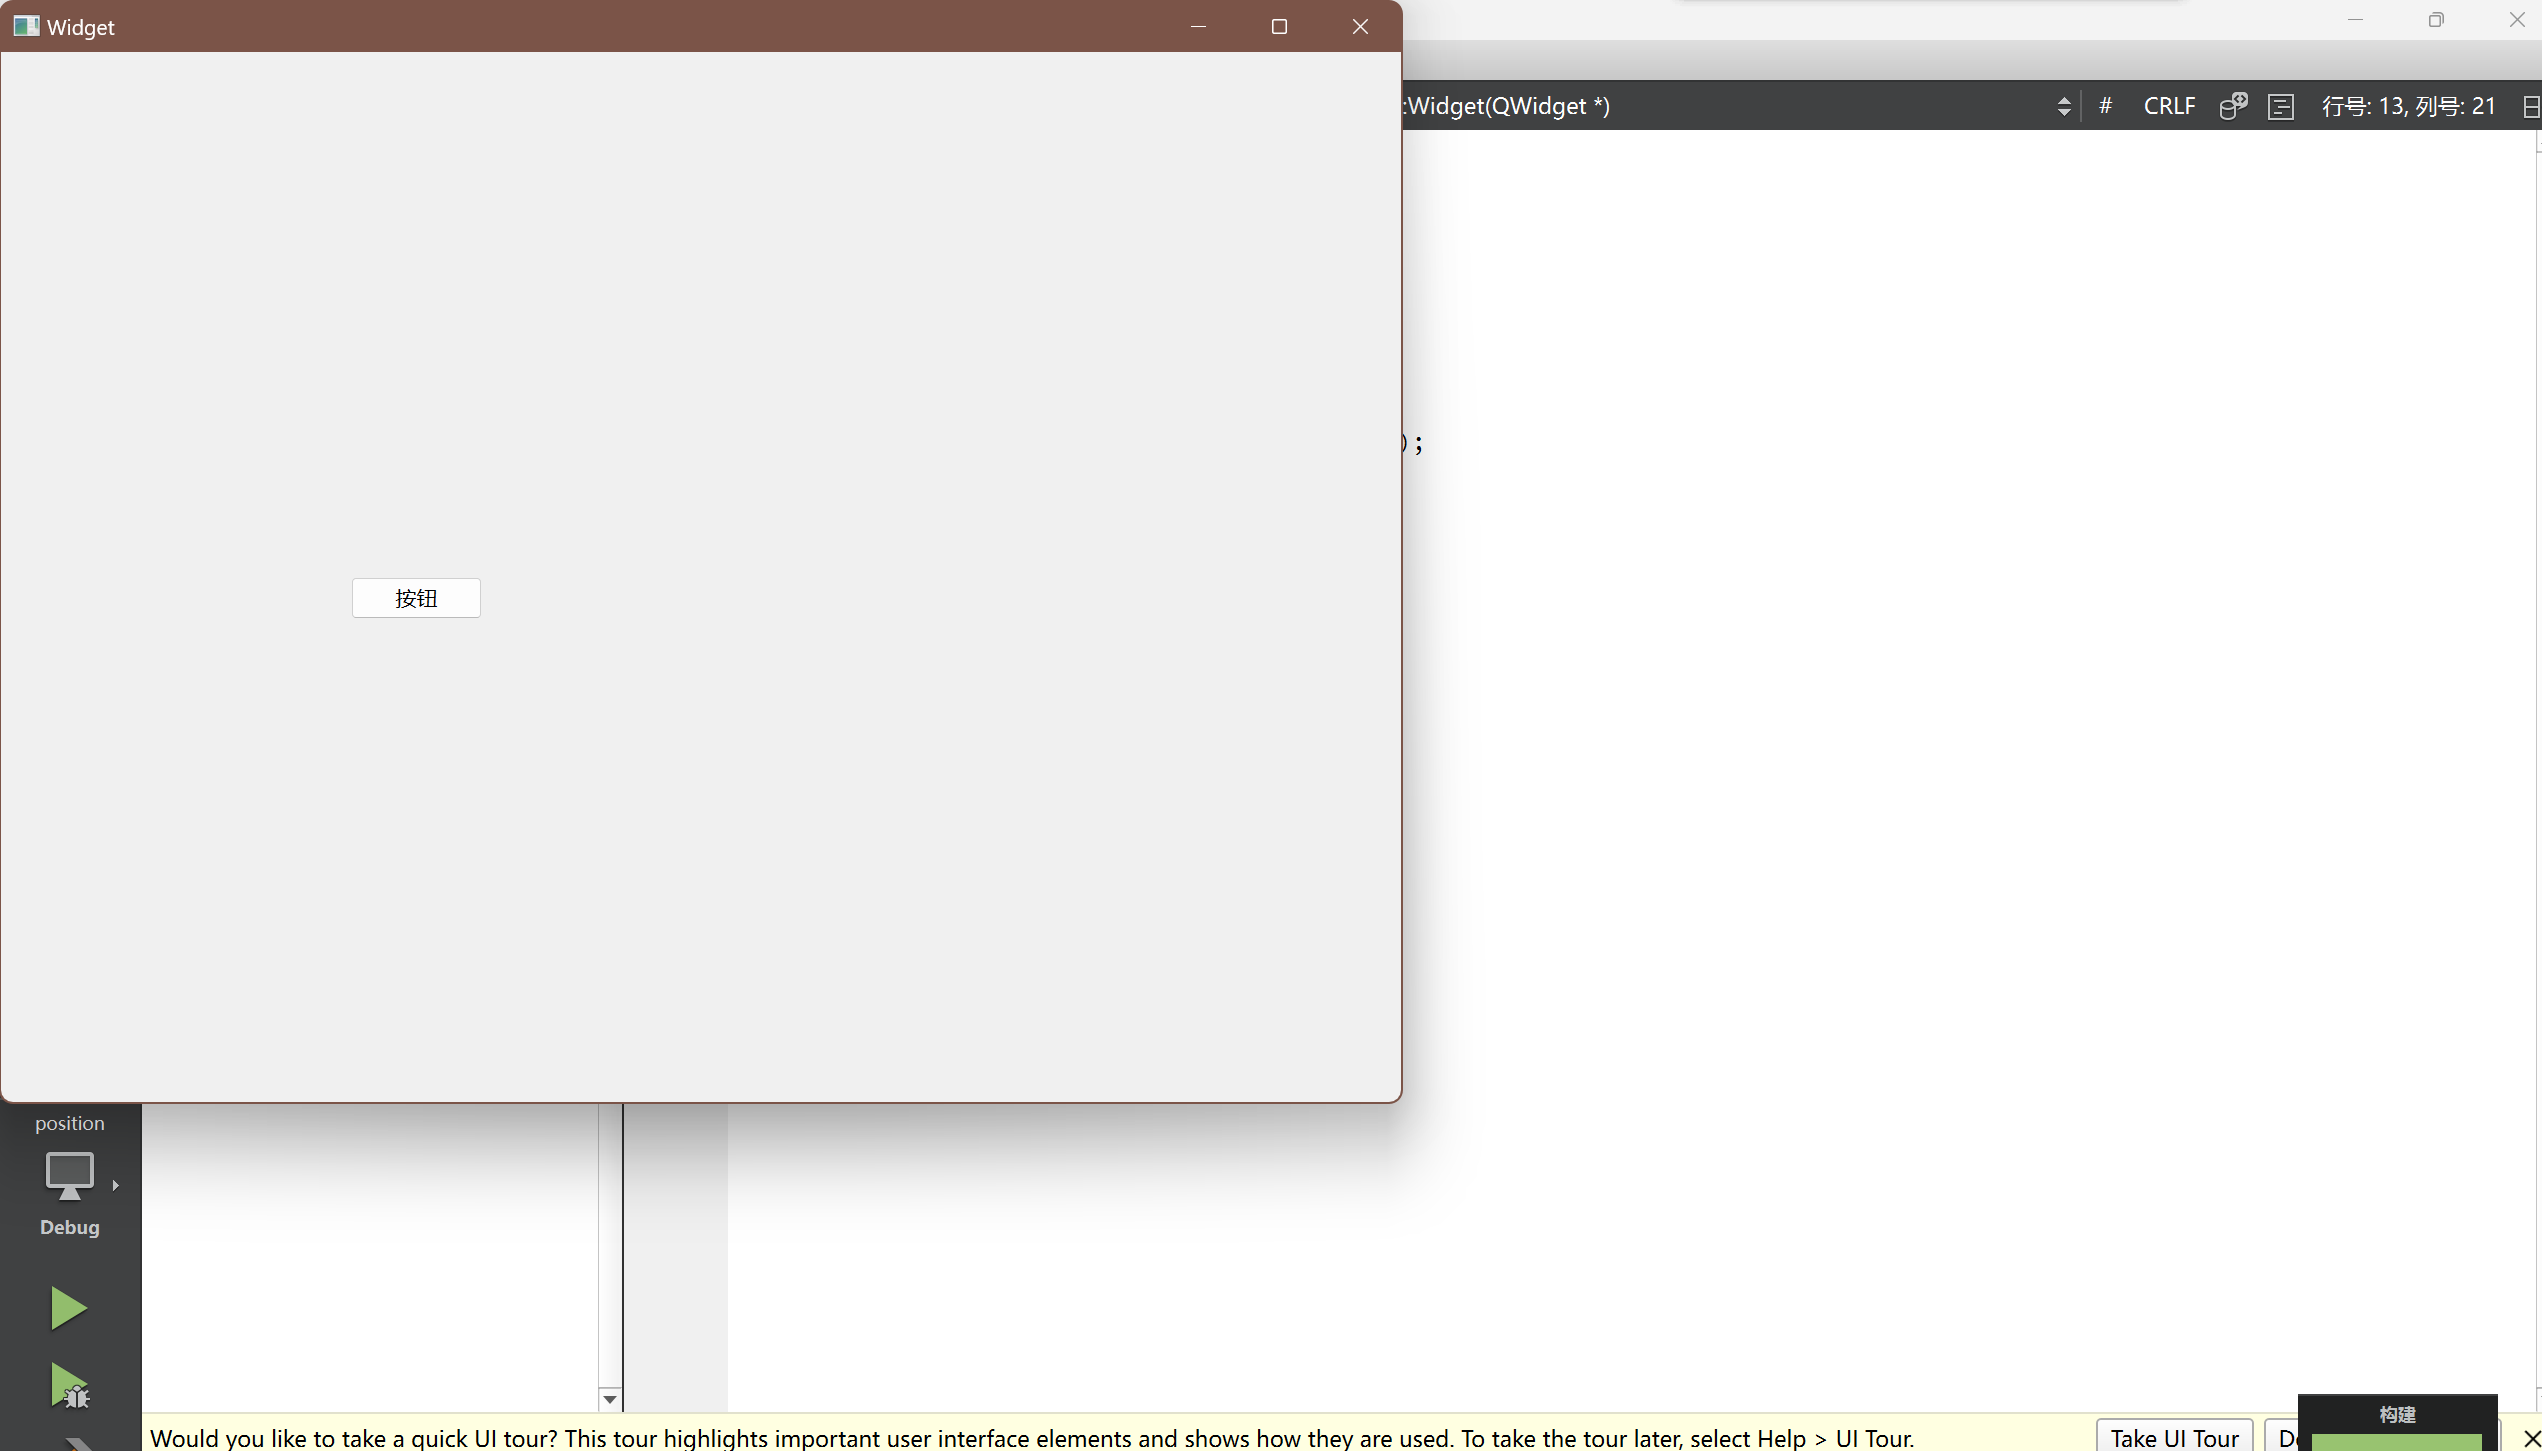Run the project with green play icon
The height and width of the screenshot is (1451, 2542).
pos(69,1308)
